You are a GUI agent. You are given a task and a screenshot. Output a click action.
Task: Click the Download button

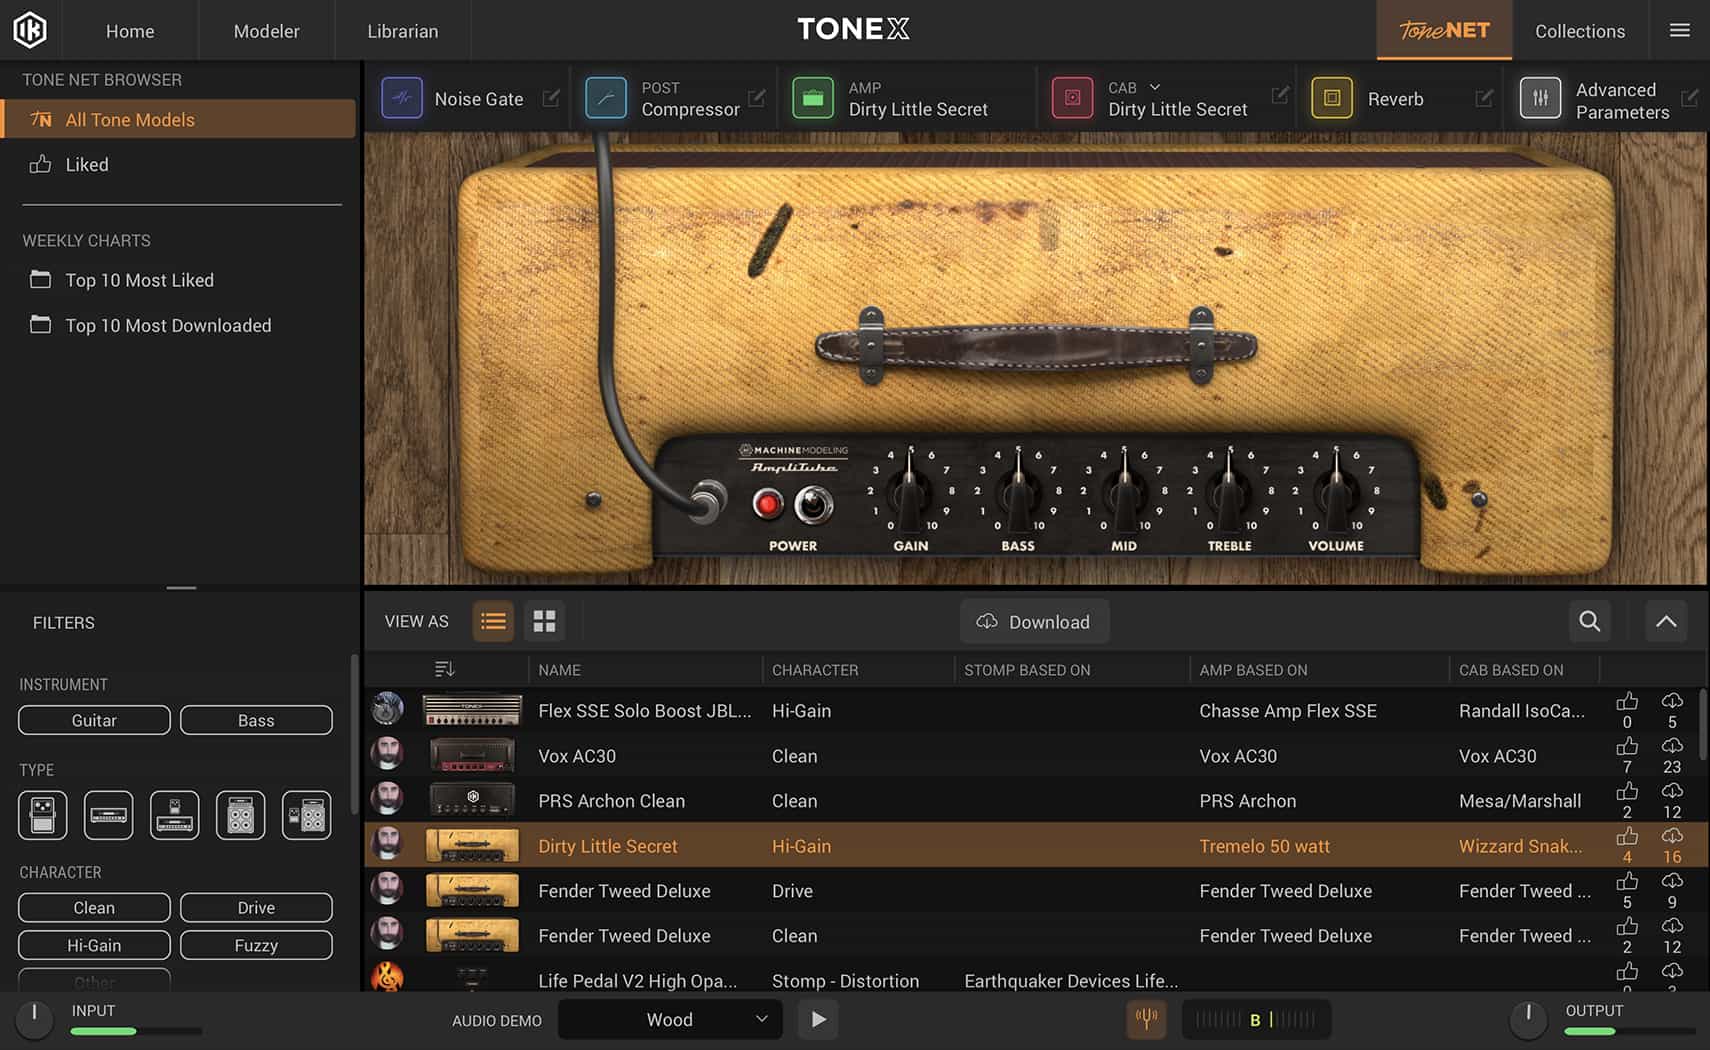coord(1034,621)
